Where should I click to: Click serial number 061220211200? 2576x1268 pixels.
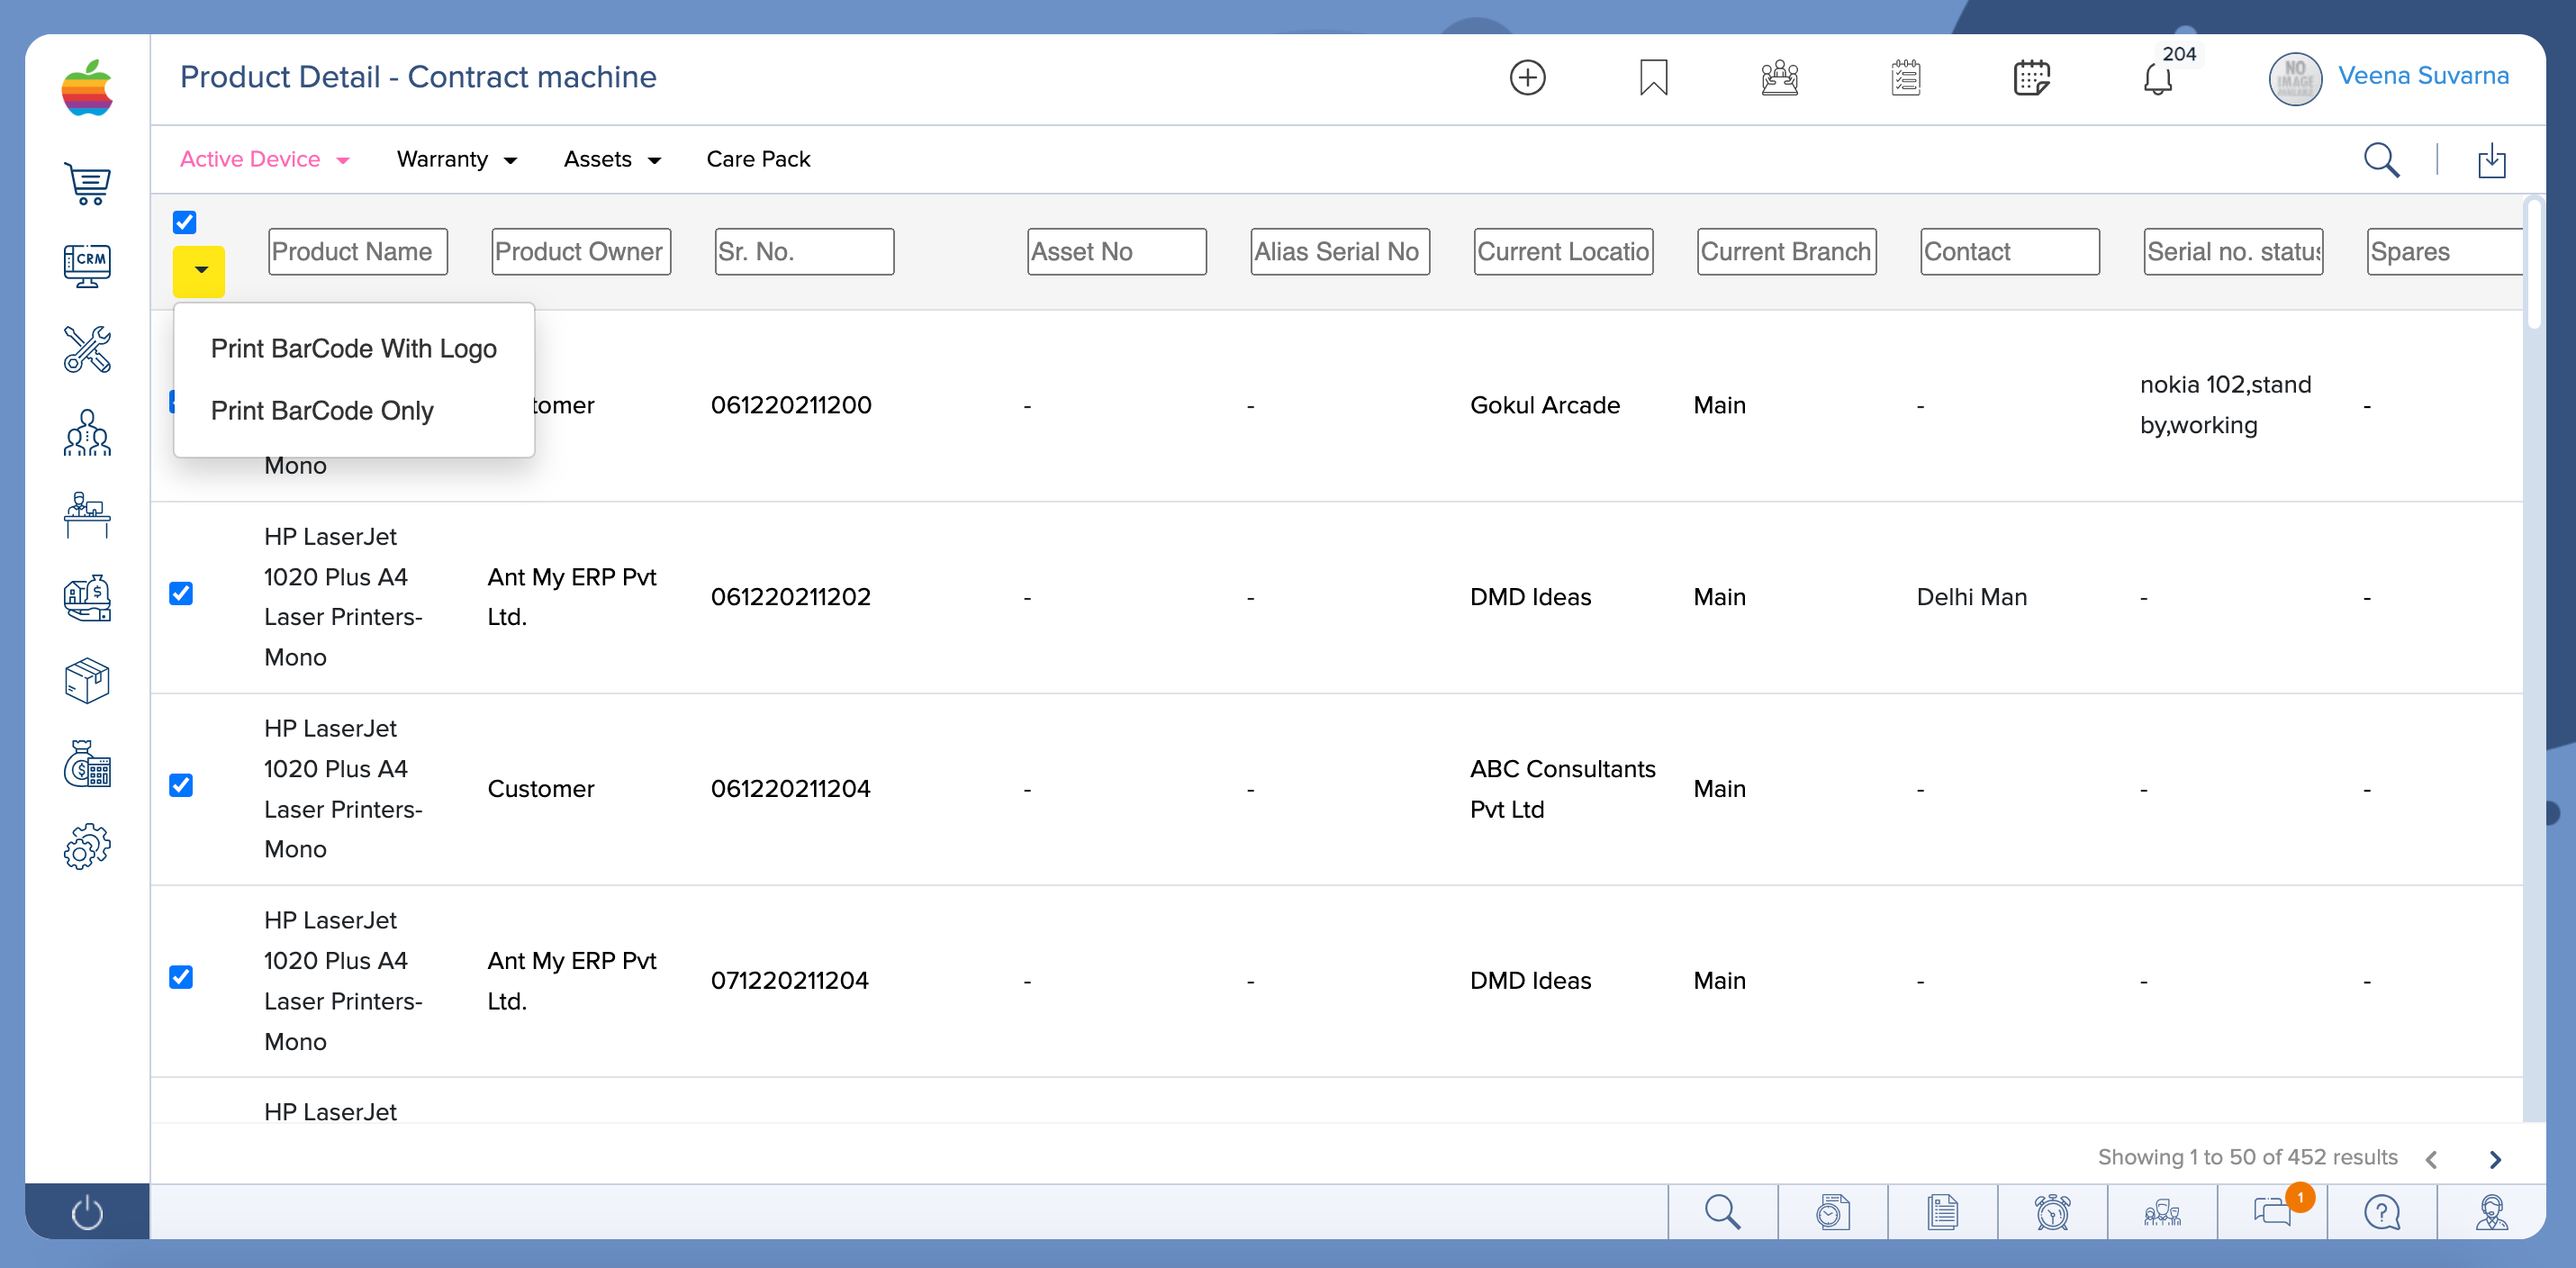791,405
